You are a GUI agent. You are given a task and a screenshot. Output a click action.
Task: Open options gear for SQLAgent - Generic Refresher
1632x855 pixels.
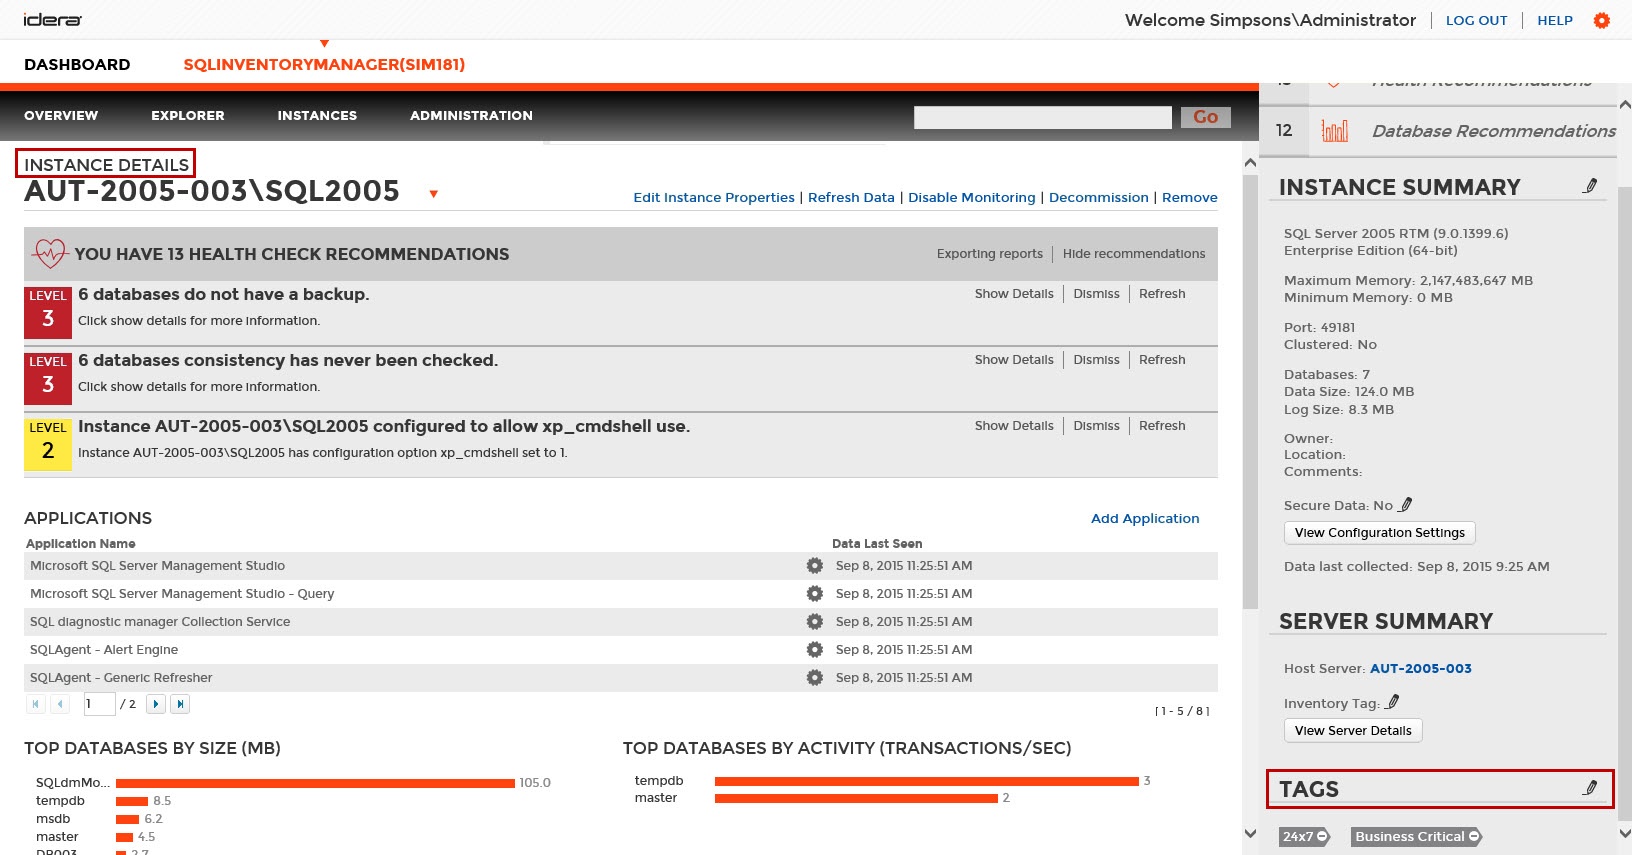815,678
